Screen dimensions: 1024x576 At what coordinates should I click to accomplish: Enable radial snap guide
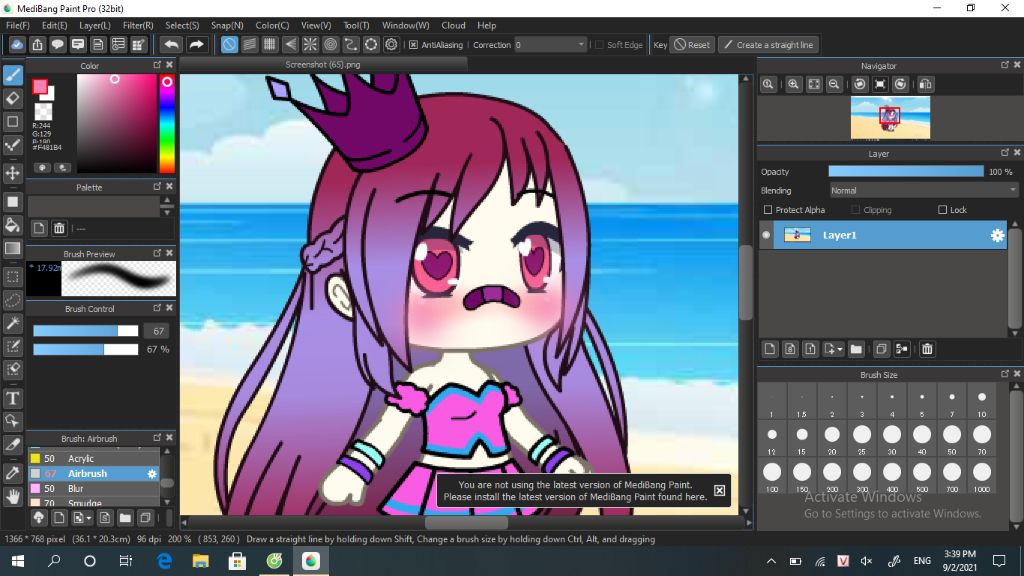[x=310, y=44]
